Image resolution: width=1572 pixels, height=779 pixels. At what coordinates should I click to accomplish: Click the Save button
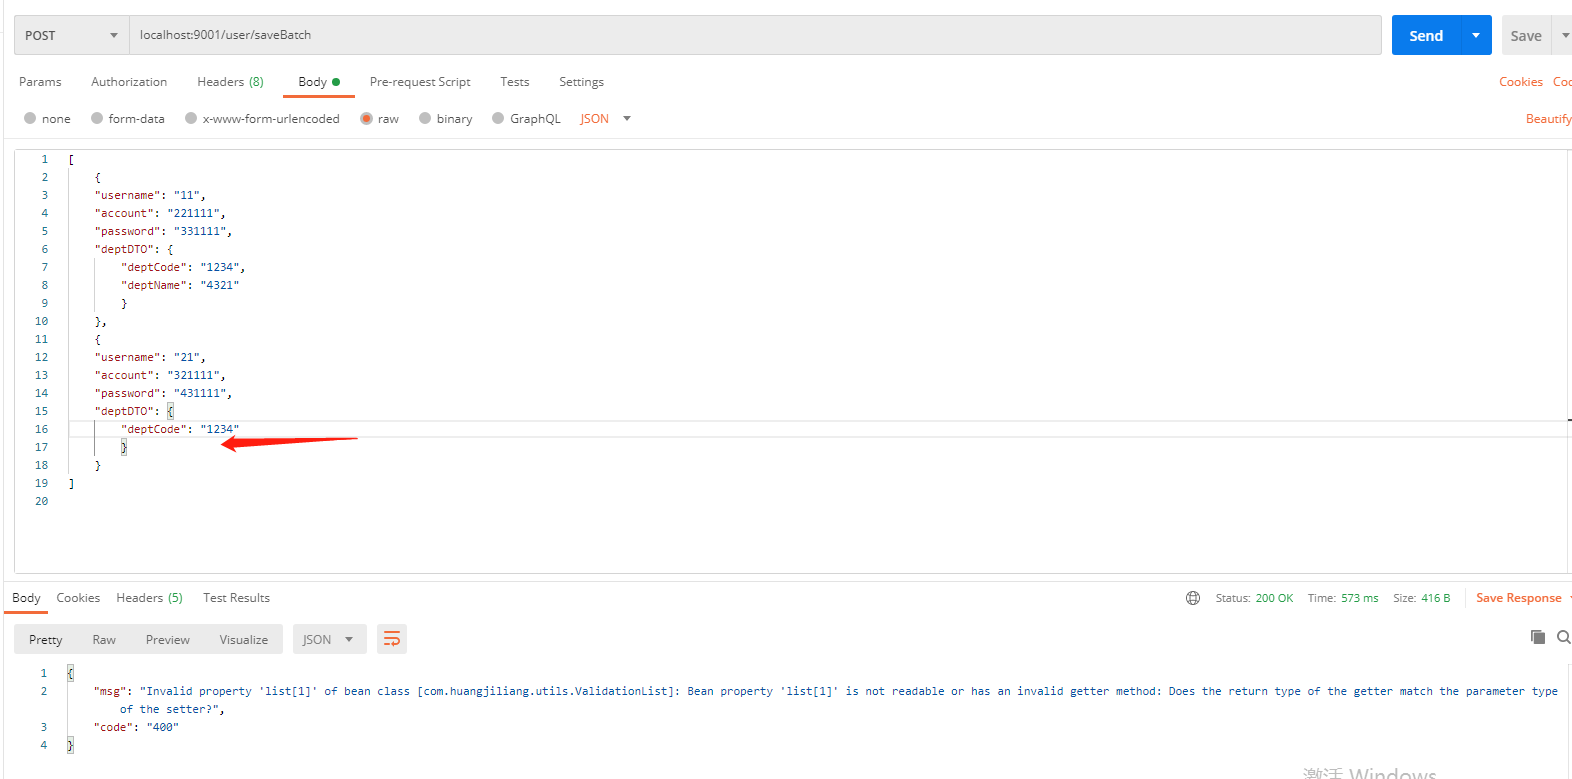click(x=1526, y=35)
